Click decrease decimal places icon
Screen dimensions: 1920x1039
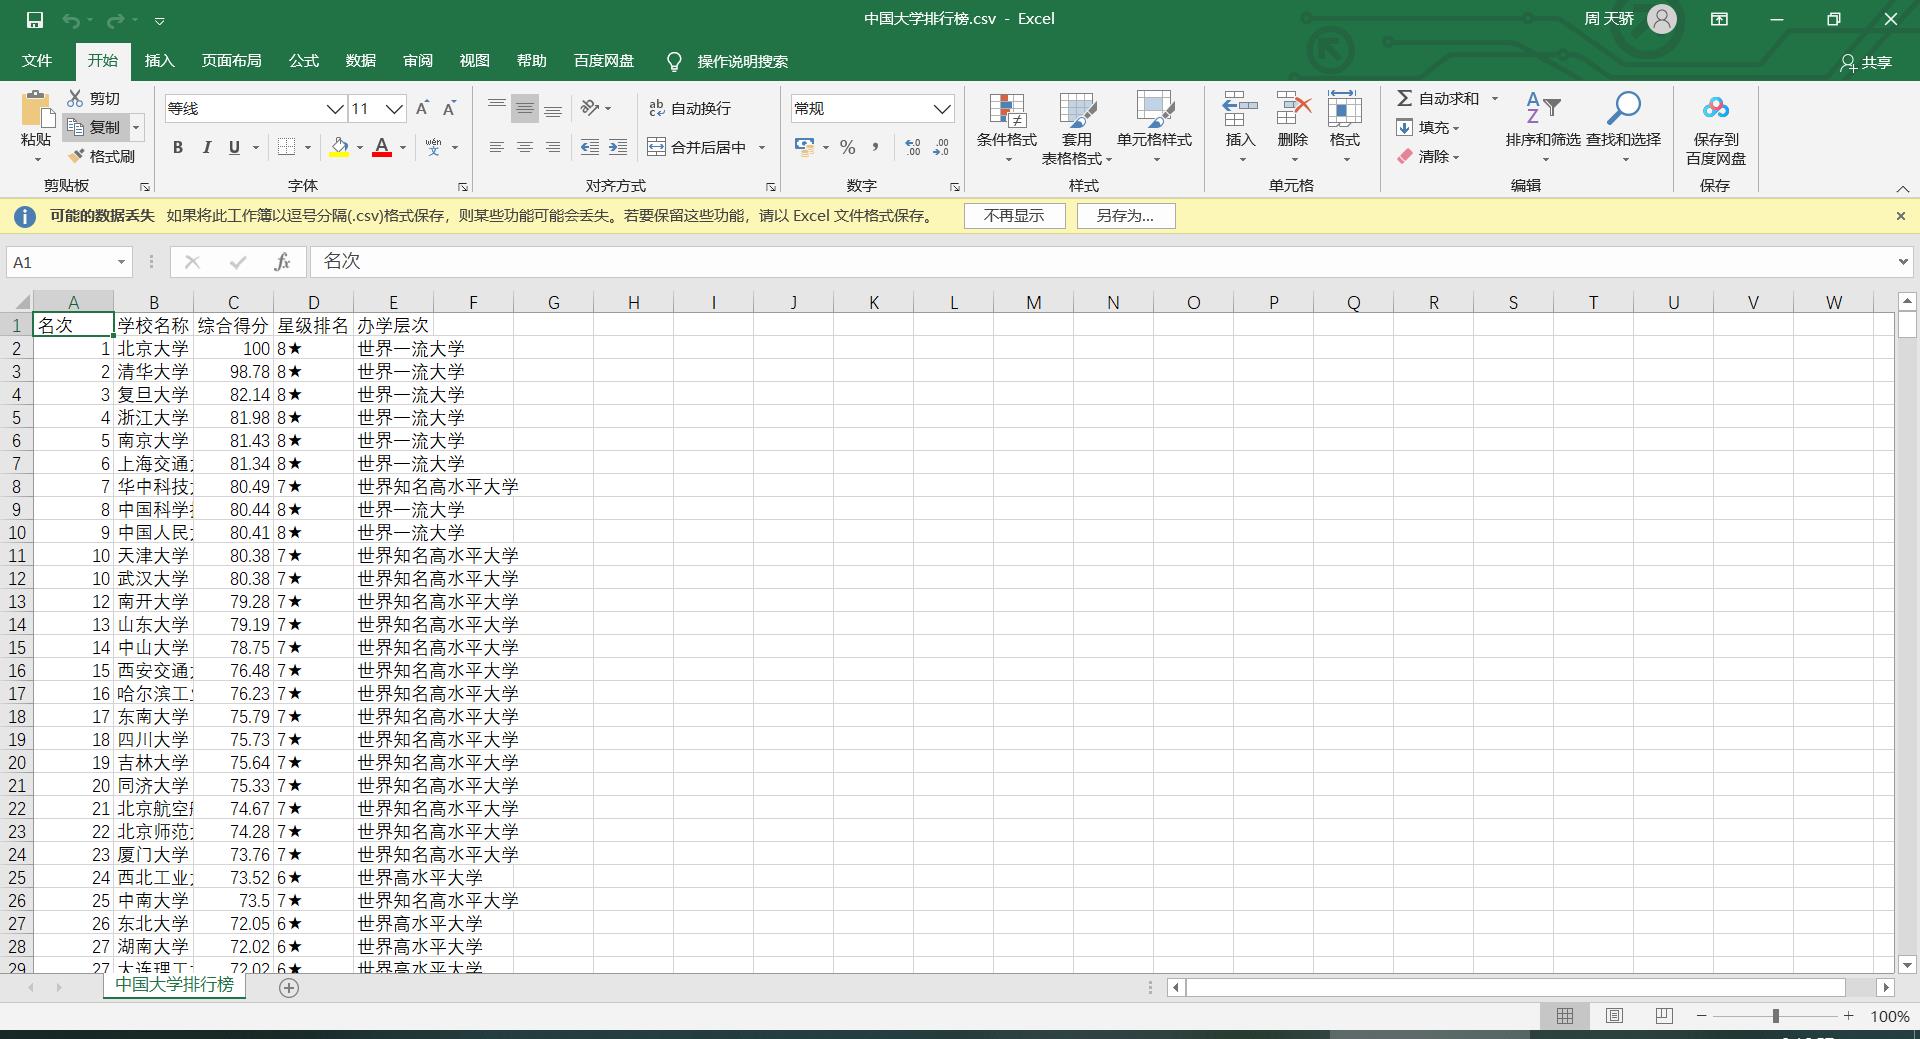[x=941, y=147]
